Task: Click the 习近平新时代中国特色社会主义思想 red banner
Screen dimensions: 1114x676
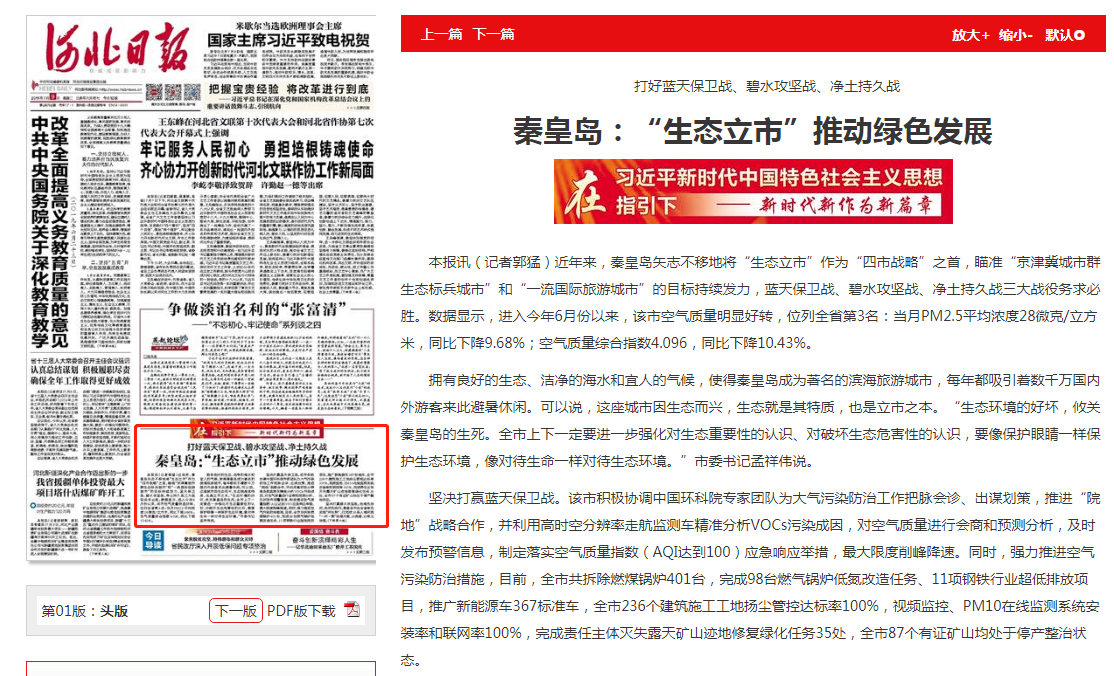Action: point(753,192)
